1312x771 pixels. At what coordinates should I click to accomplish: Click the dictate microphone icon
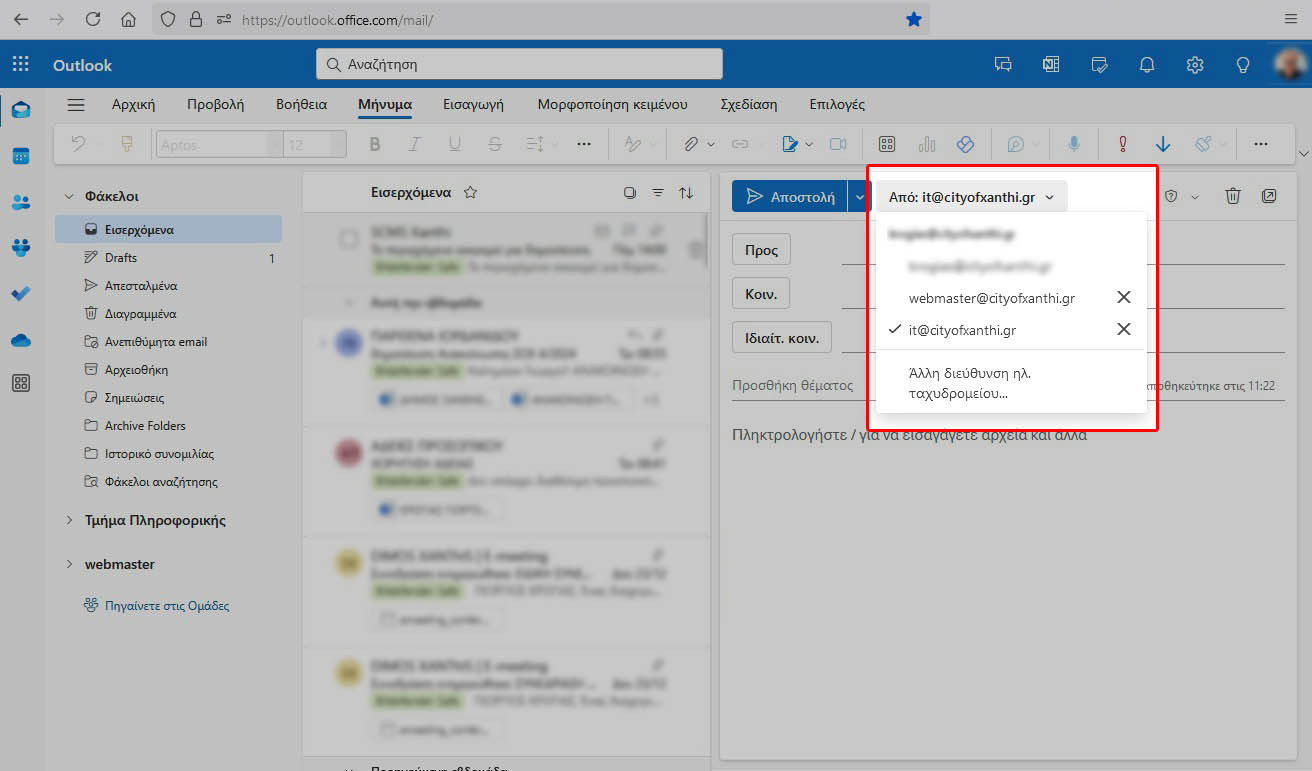click(1073, 144)
